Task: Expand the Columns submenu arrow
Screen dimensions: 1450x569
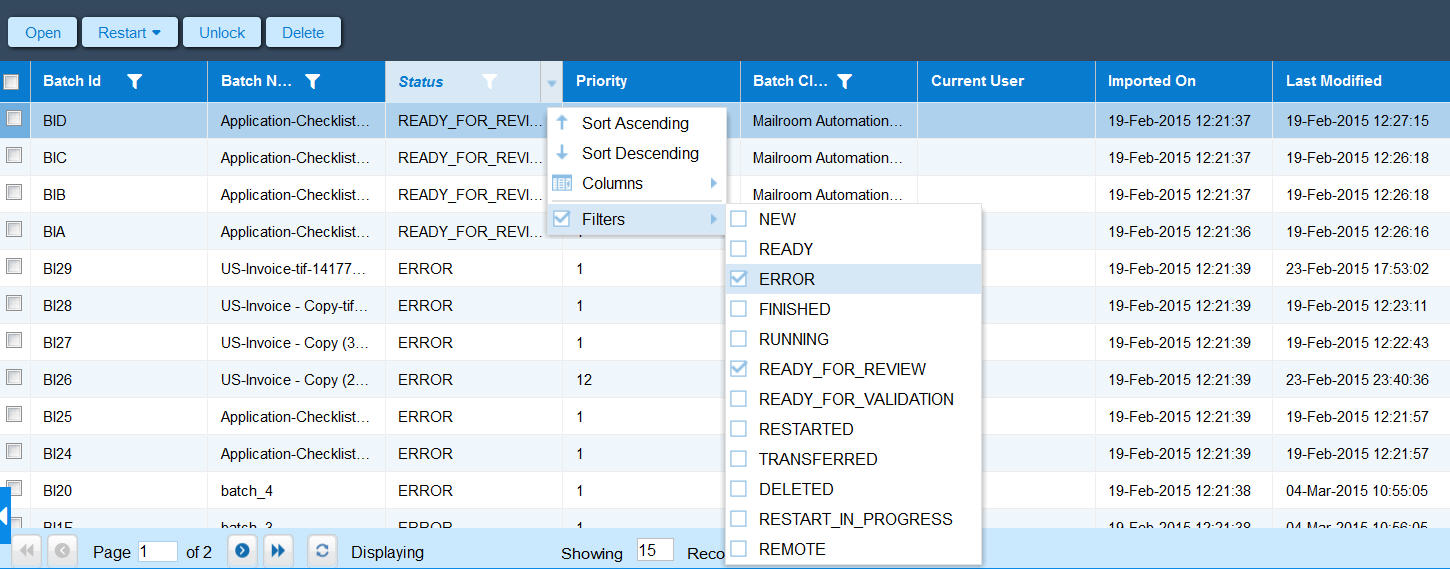Action: coord(714,183)
